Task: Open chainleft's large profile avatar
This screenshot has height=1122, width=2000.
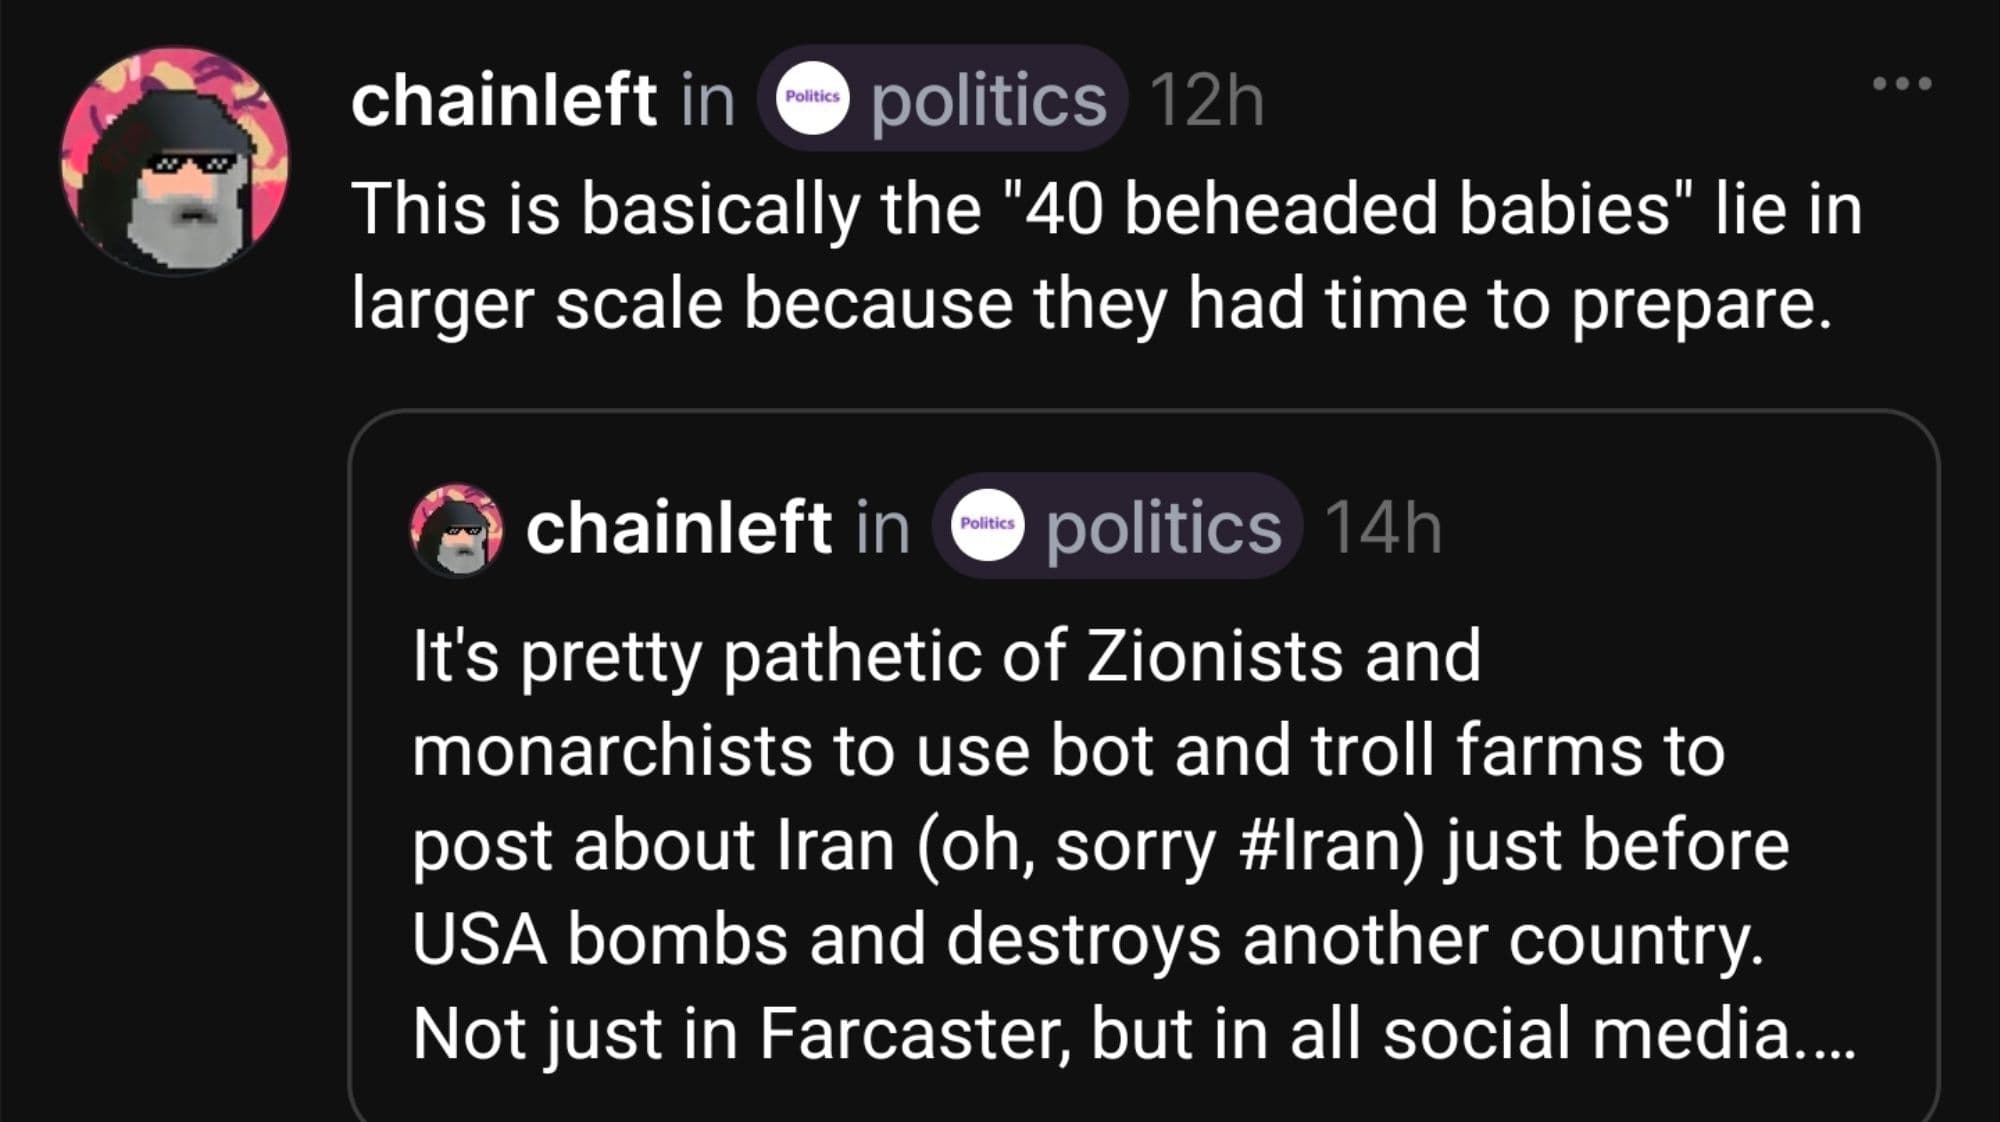Action: click(x=175, y=160)
